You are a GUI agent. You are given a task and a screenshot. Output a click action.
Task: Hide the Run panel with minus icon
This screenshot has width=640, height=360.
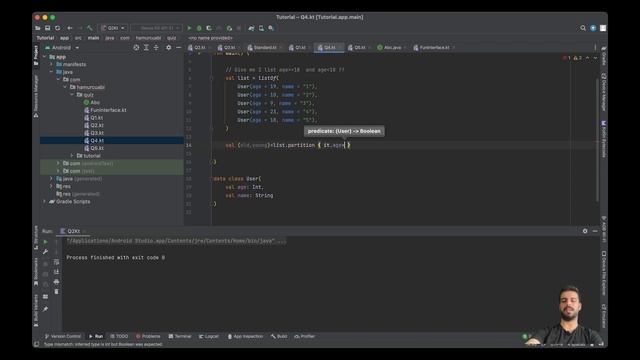[595, 231]
